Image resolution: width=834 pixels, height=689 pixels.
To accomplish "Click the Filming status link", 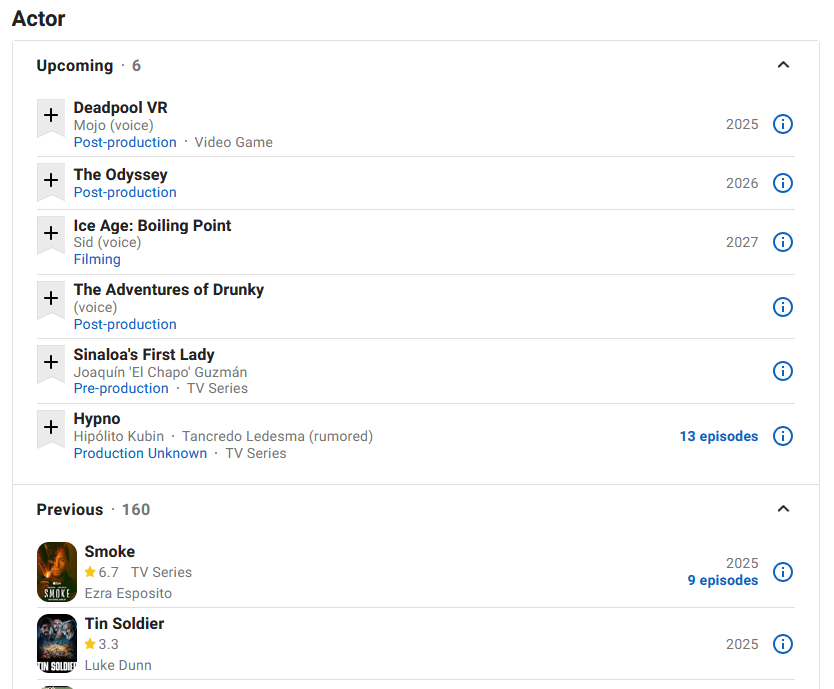I will point(97,259).
